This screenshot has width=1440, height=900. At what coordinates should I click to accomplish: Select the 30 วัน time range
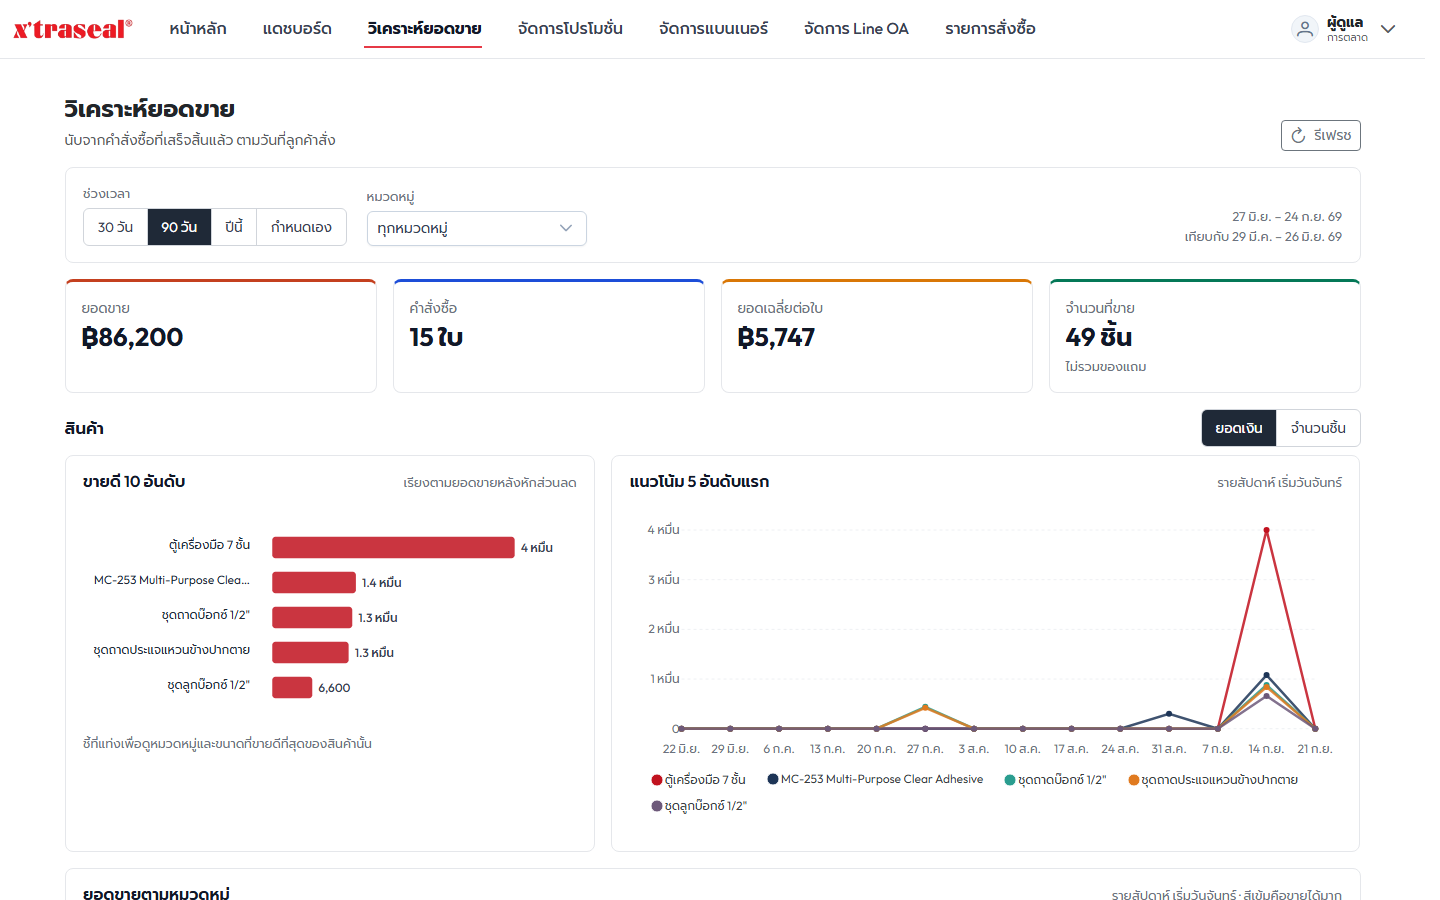(x=115, y=227)
